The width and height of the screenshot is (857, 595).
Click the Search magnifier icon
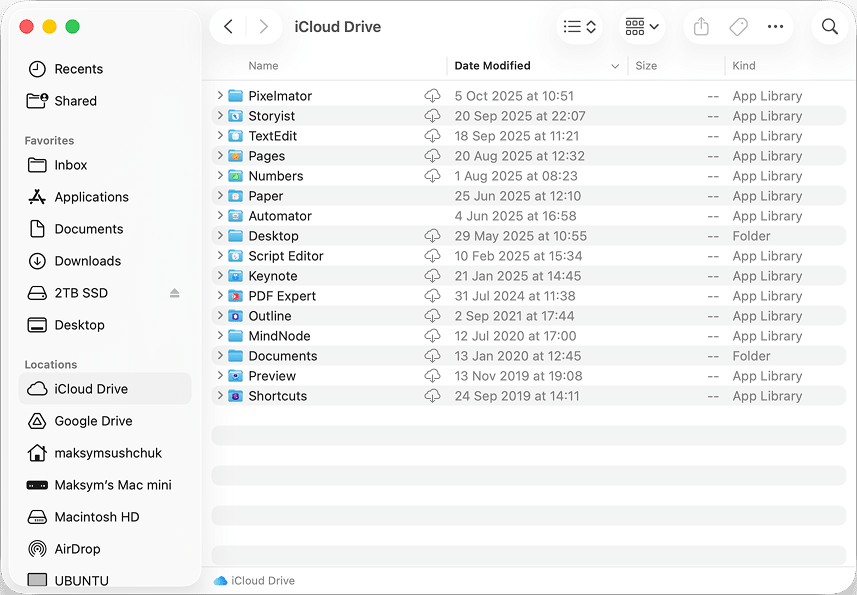tap(829, 27)
